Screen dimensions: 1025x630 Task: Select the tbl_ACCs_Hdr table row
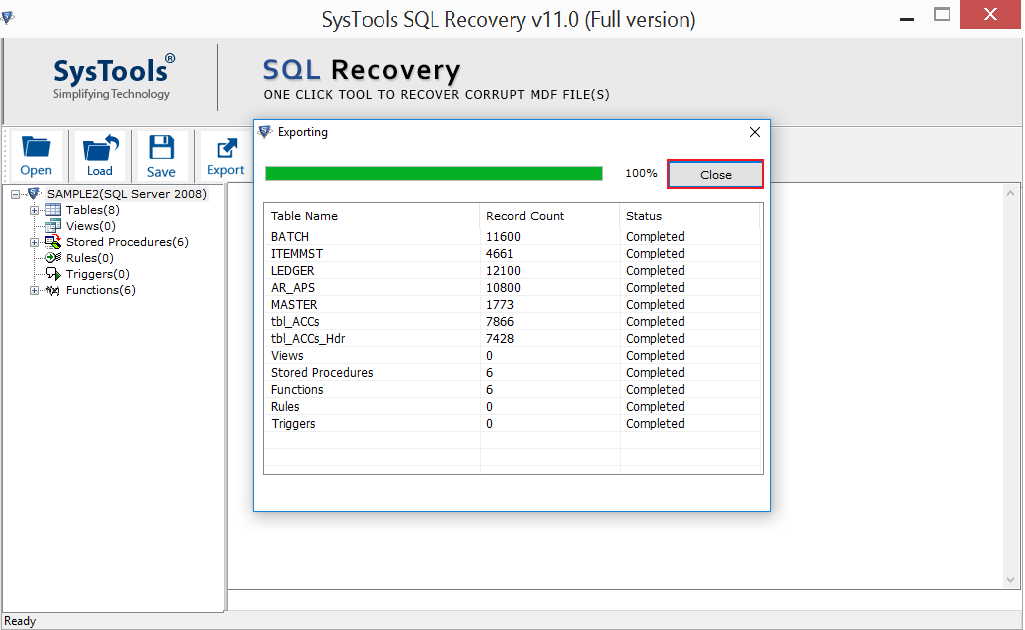click(x=513, y=339)
